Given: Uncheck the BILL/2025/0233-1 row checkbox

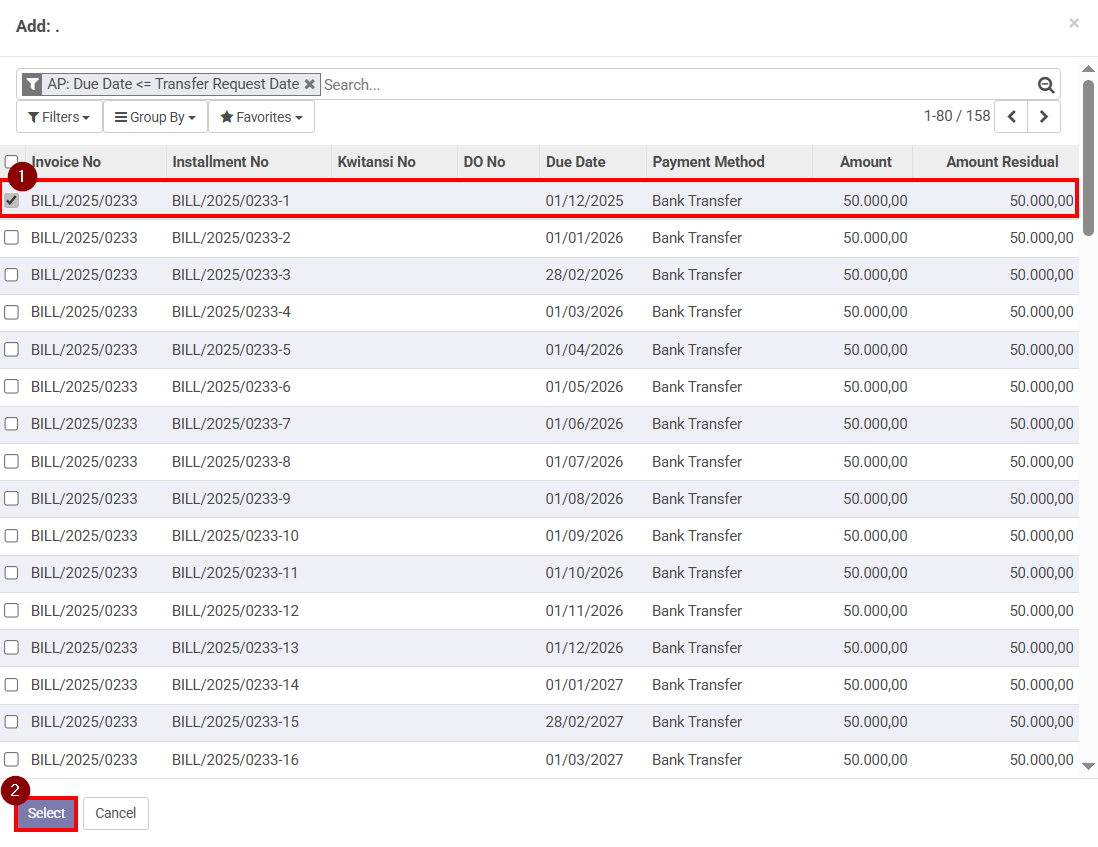Looking at the screenshot, I should pos(12,201).
